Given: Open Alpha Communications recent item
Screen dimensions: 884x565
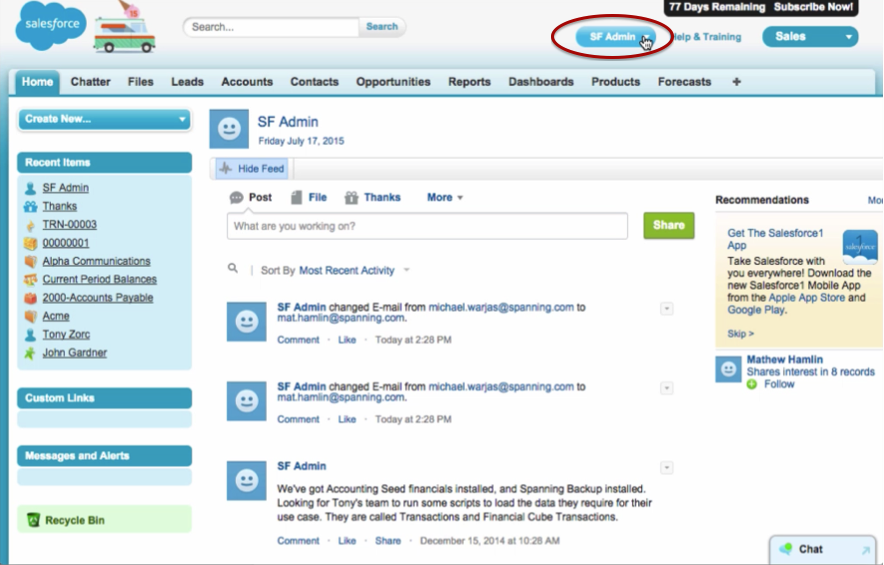Looking at the screenshot, I should [x=96, y=261].
